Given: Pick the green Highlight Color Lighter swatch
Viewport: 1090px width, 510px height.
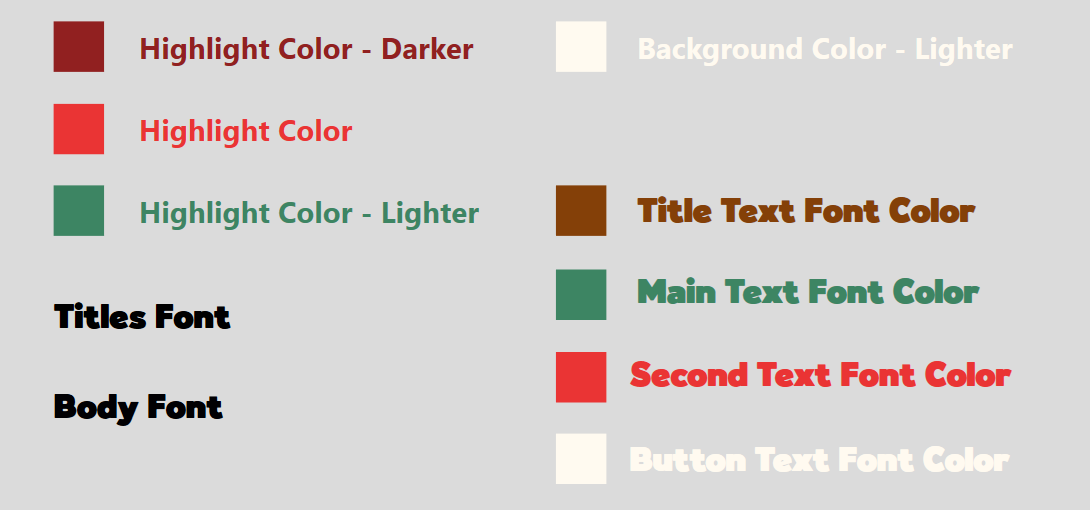Looking at the screenshot, I should tap(79, 211).
